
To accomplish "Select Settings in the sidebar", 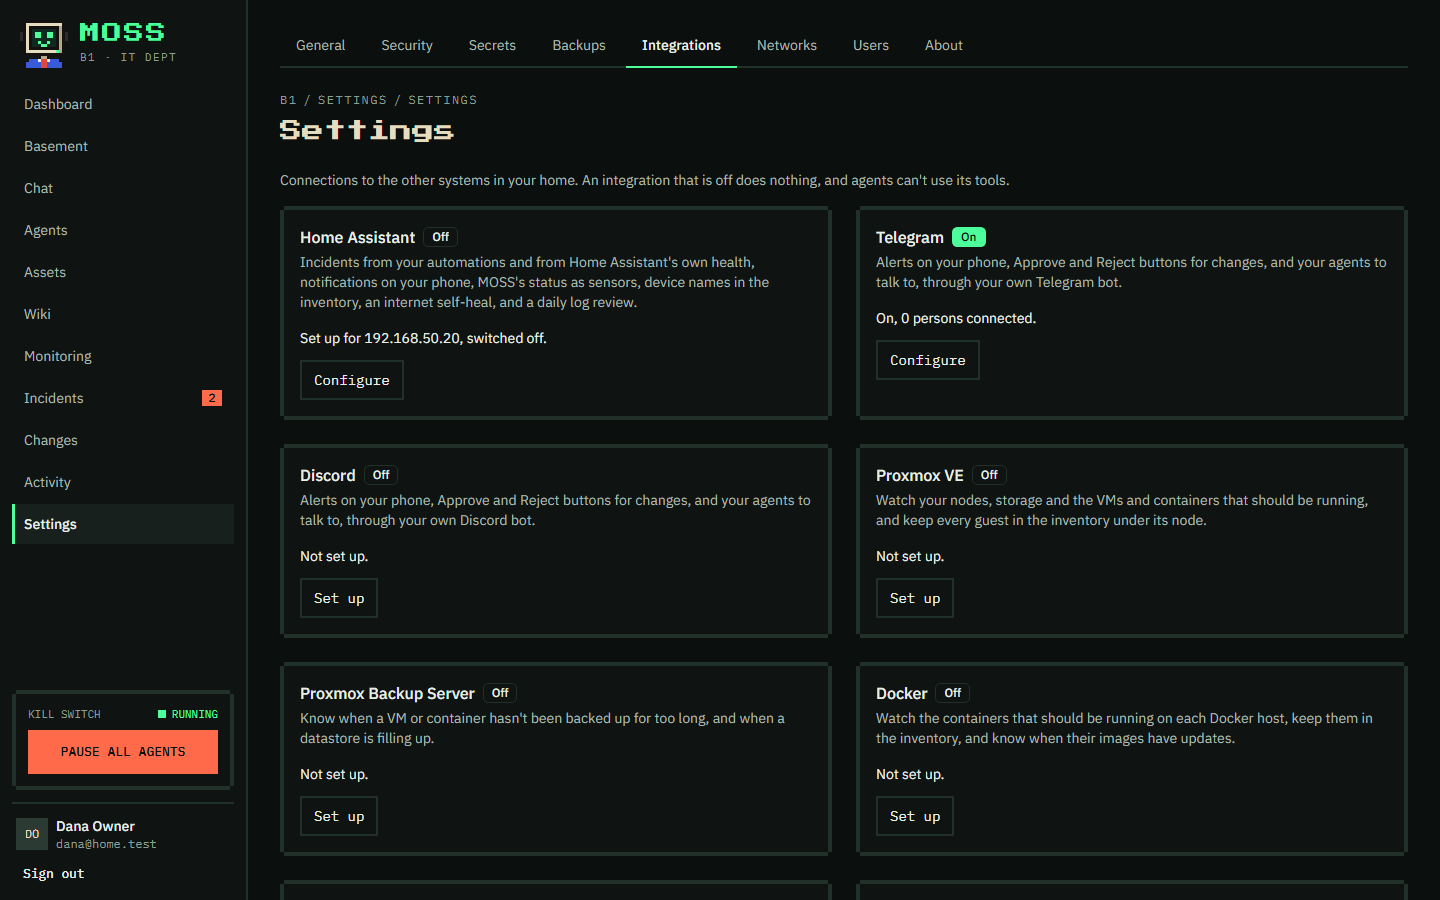I will (123, 524).
